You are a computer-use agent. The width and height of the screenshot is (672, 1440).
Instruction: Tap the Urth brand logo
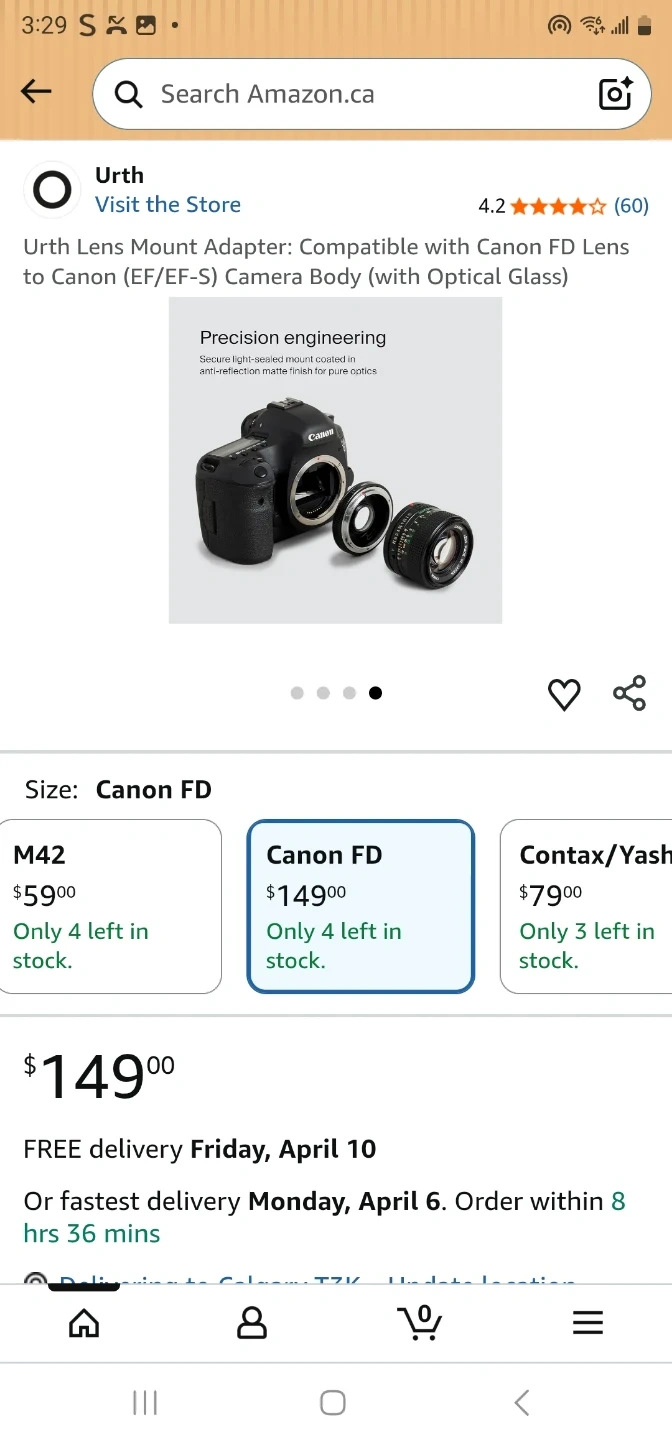[52, 190]
